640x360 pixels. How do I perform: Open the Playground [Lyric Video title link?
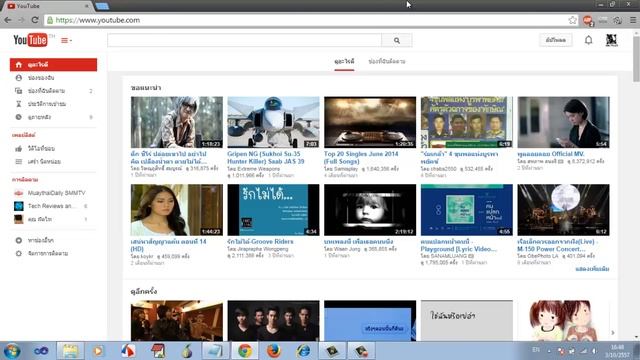(458, 245)
